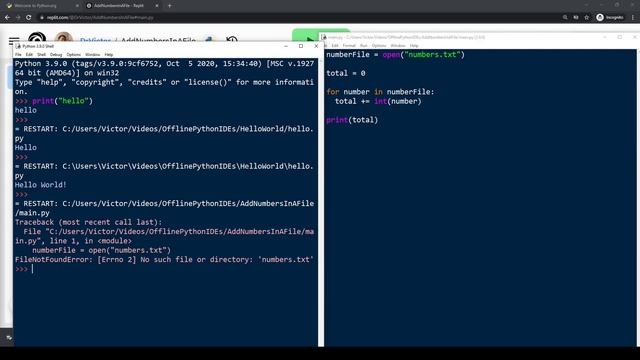640x360 pixels.
Task: Open the Run menu in main.py editor
Action: coord(364,46)
